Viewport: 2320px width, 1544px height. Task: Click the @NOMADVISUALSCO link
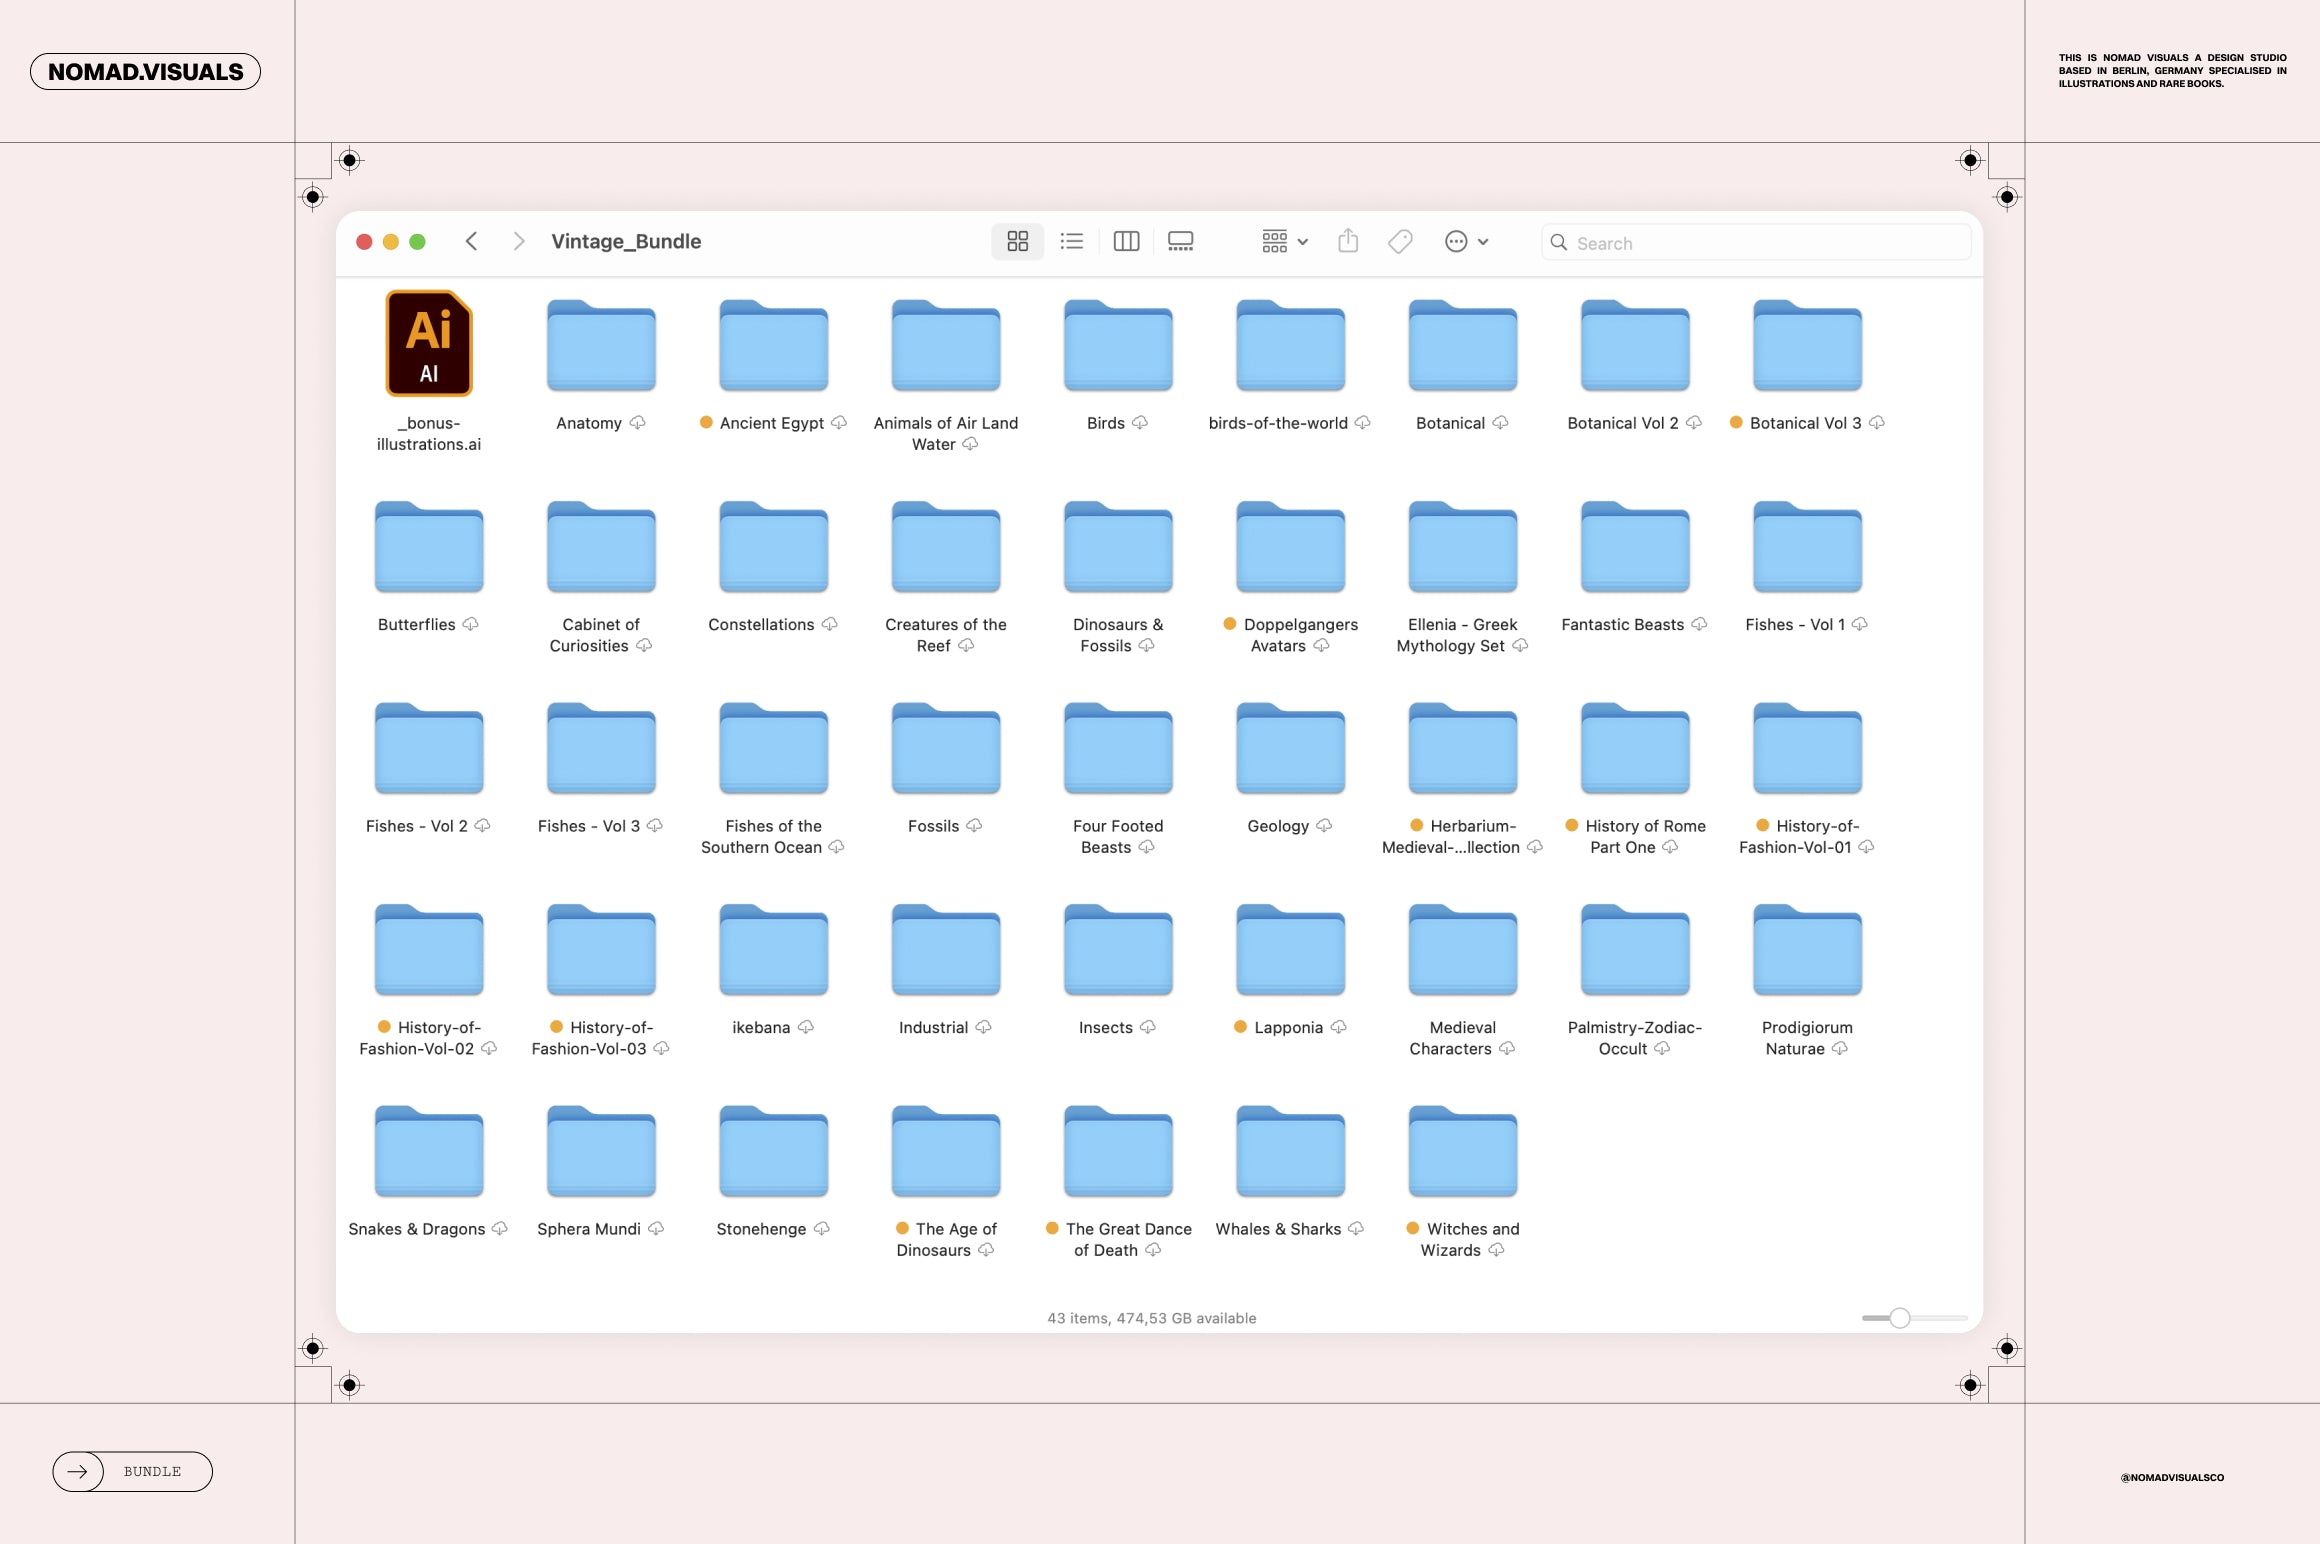(x=2172, y=1477)
